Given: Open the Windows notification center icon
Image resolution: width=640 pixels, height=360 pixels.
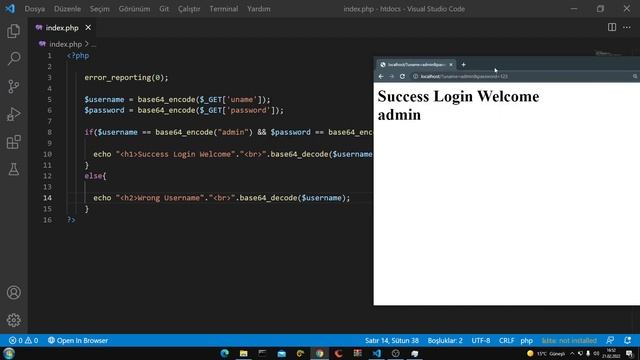Looking at the screenshot, I should (x=629, y=353).
